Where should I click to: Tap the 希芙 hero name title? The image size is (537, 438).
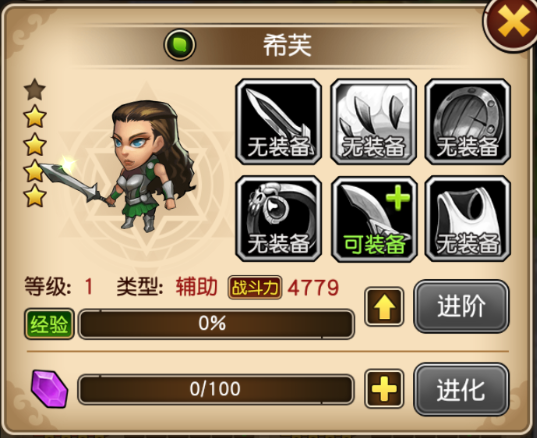click(x=287, y=46)
